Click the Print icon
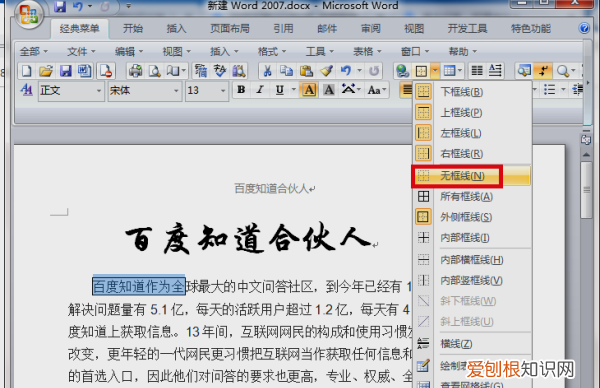 tap(135, 71)
